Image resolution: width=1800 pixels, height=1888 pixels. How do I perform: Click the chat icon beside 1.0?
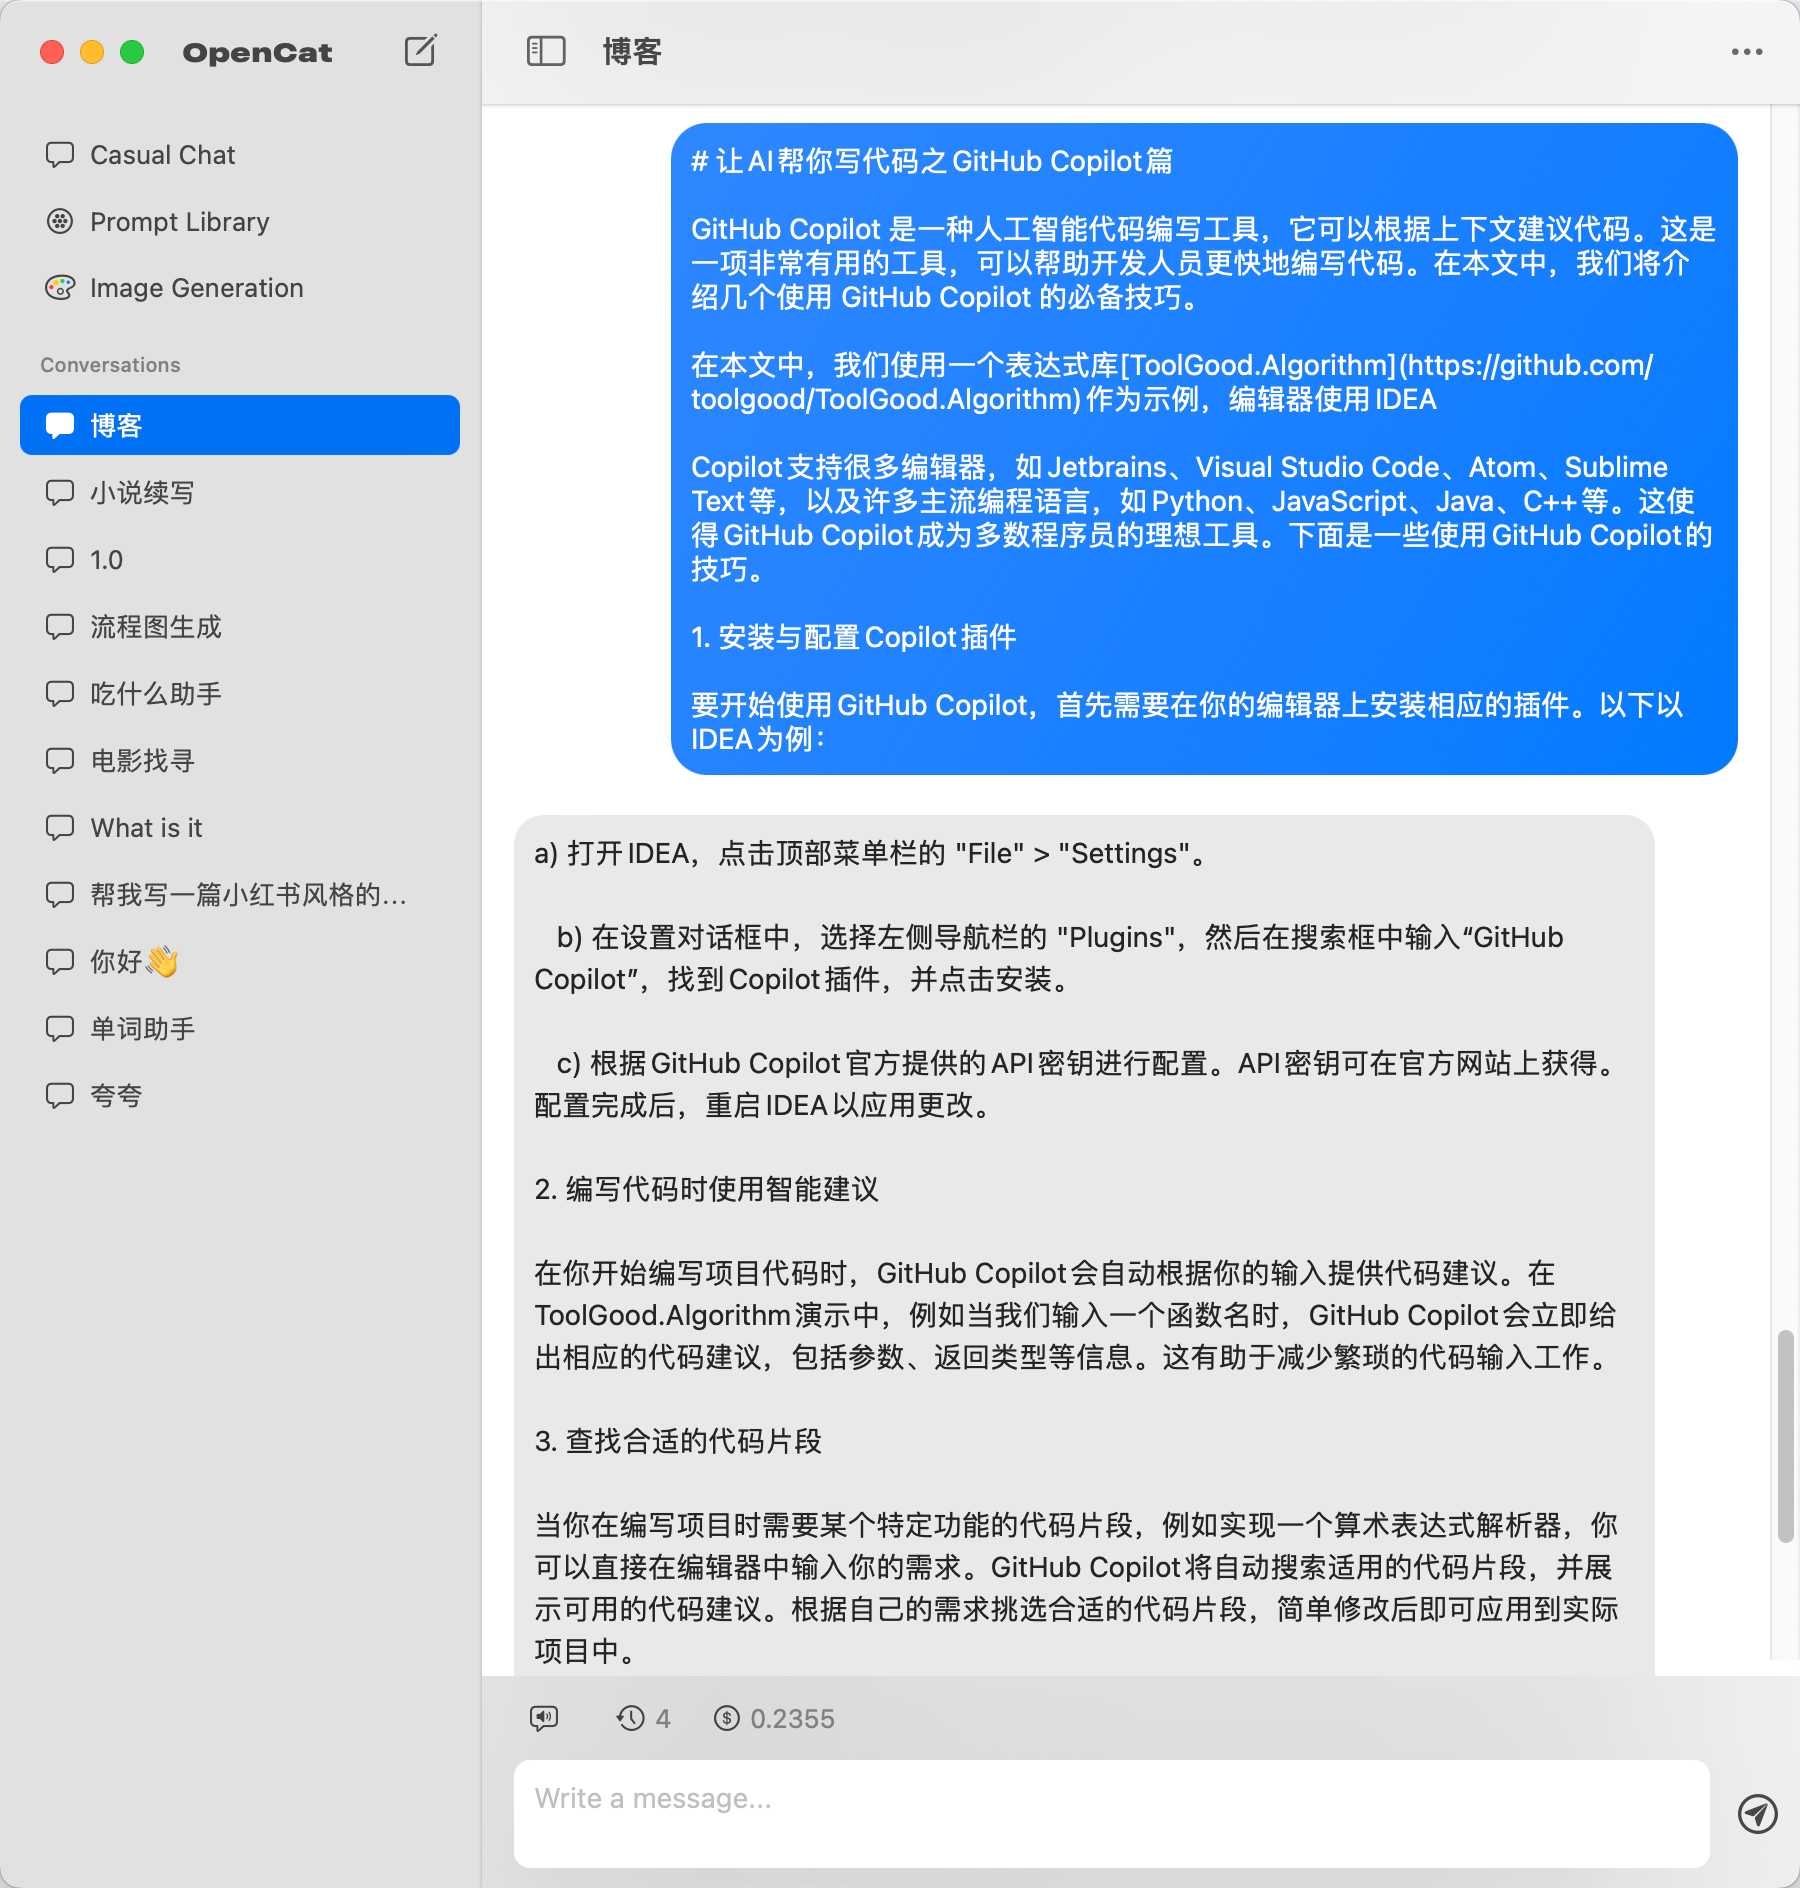[x=60, y=559]
